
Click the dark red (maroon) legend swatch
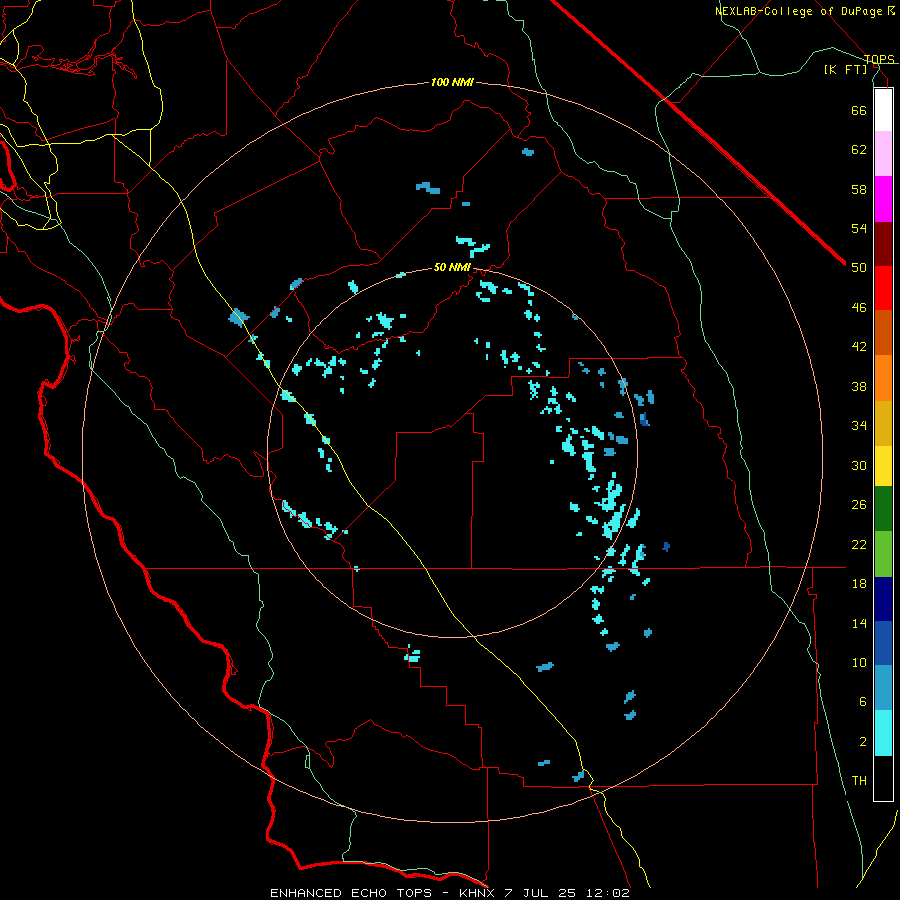coord(883,245)
